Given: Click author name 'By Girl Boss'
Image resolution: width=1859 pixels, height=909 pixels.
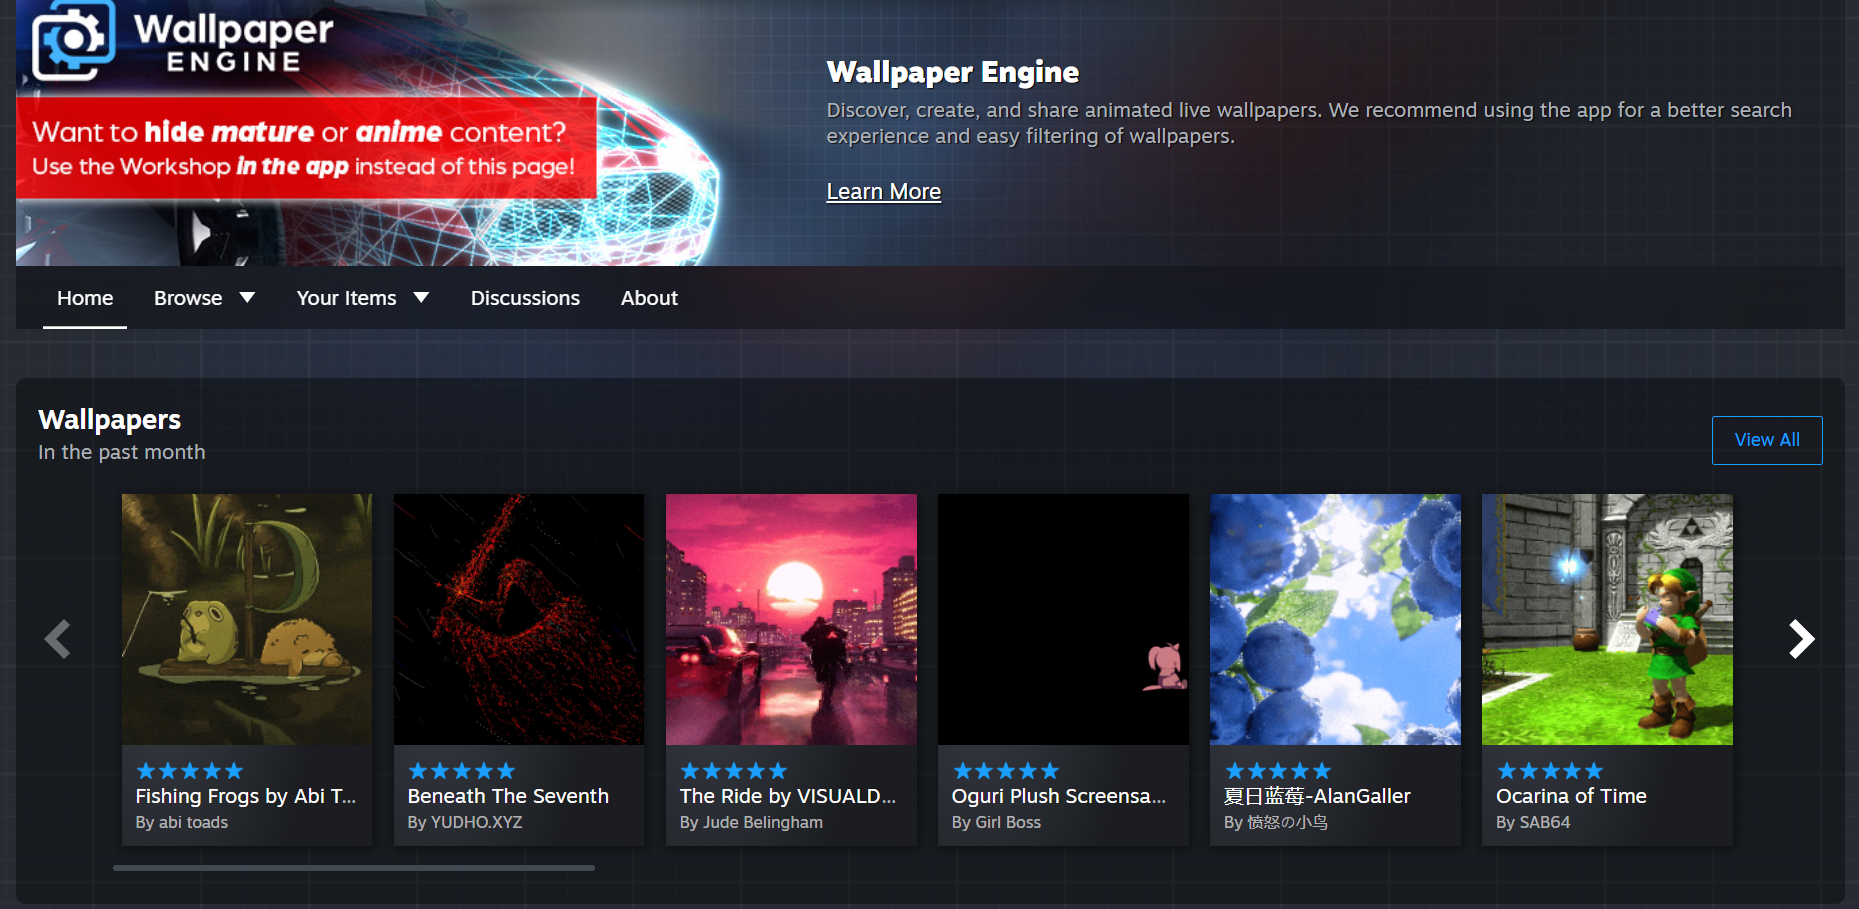Looking at the screenshot, I should point(996,822).
